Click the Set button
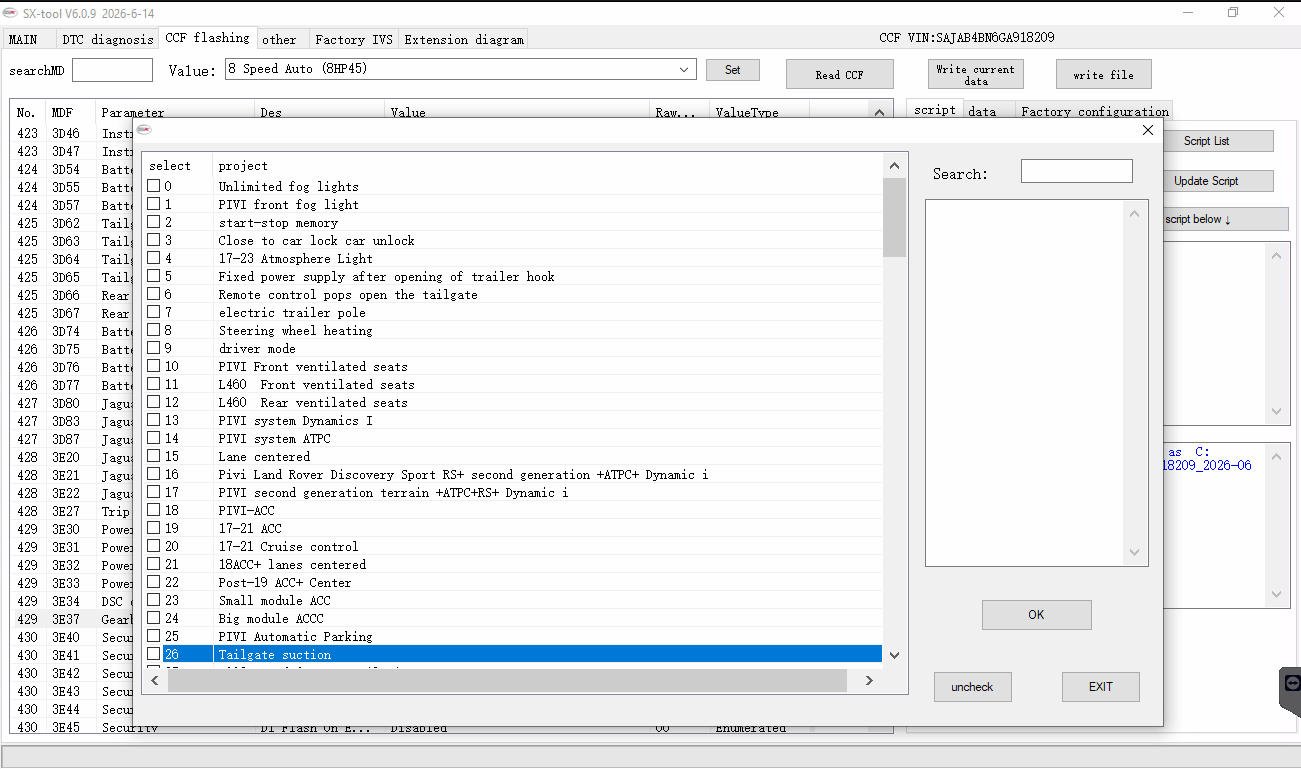1301x769 pixels. point(733,70)
